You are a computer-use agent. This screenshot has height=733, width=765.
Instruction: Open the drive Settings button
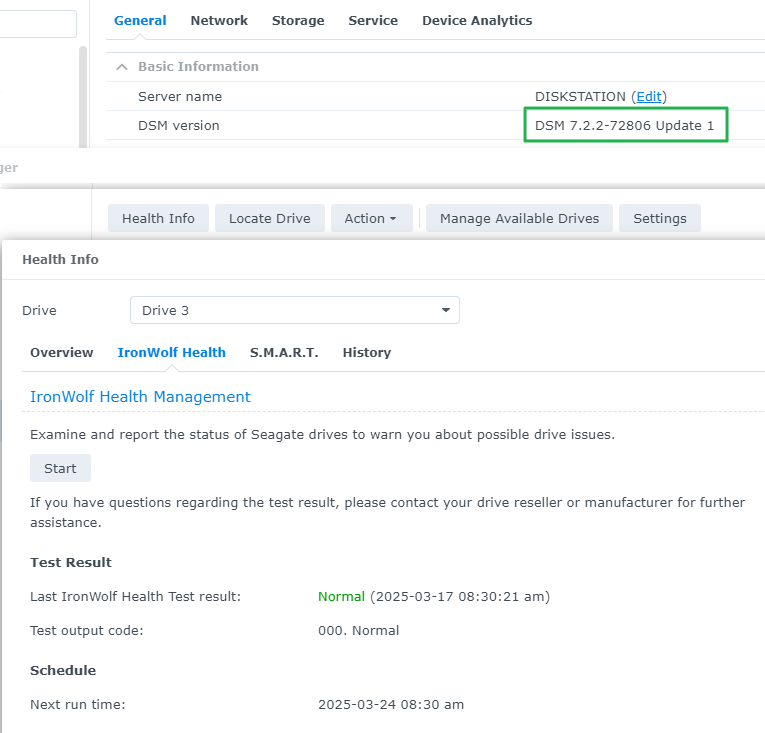click(659, 218)
